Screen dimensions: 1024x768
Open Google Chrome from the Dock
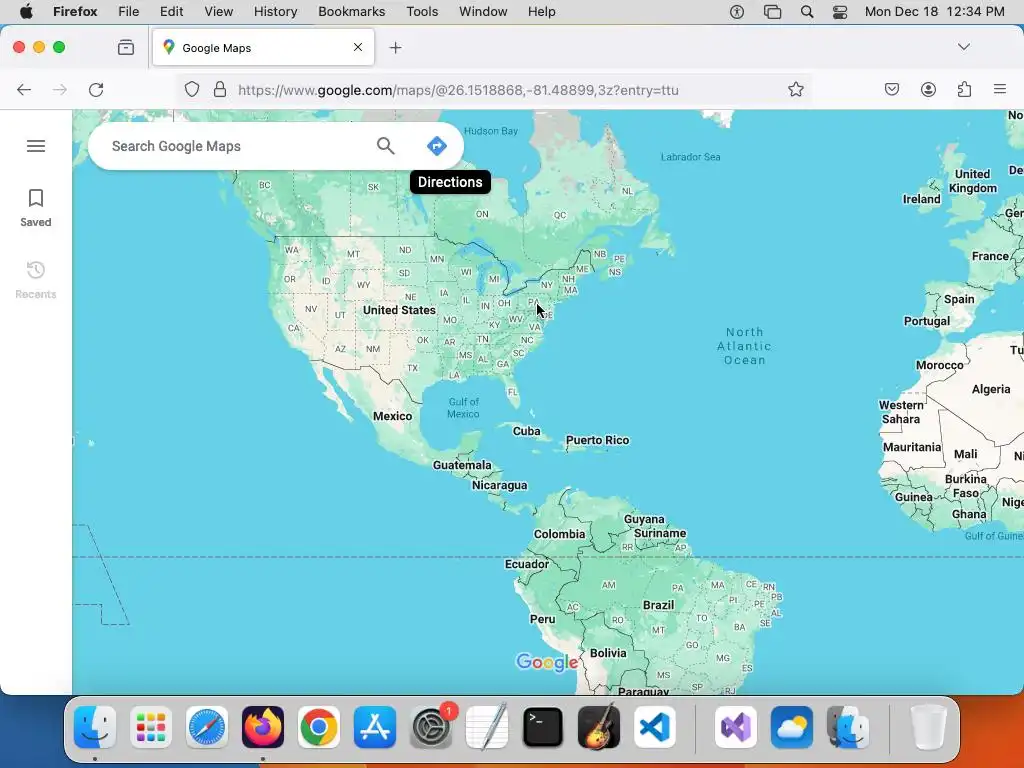[x=319, y=727]
